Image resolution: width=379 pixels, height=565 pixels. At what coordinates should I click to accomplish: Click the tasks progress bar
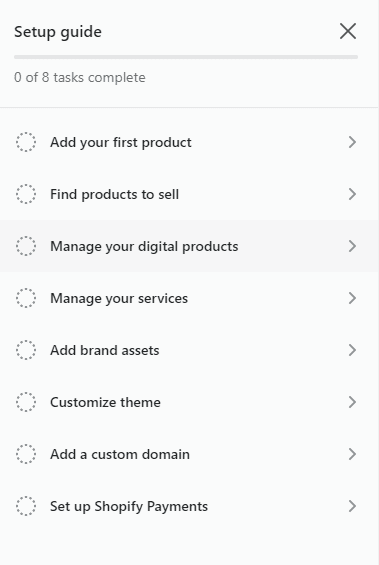coord(186,57)
